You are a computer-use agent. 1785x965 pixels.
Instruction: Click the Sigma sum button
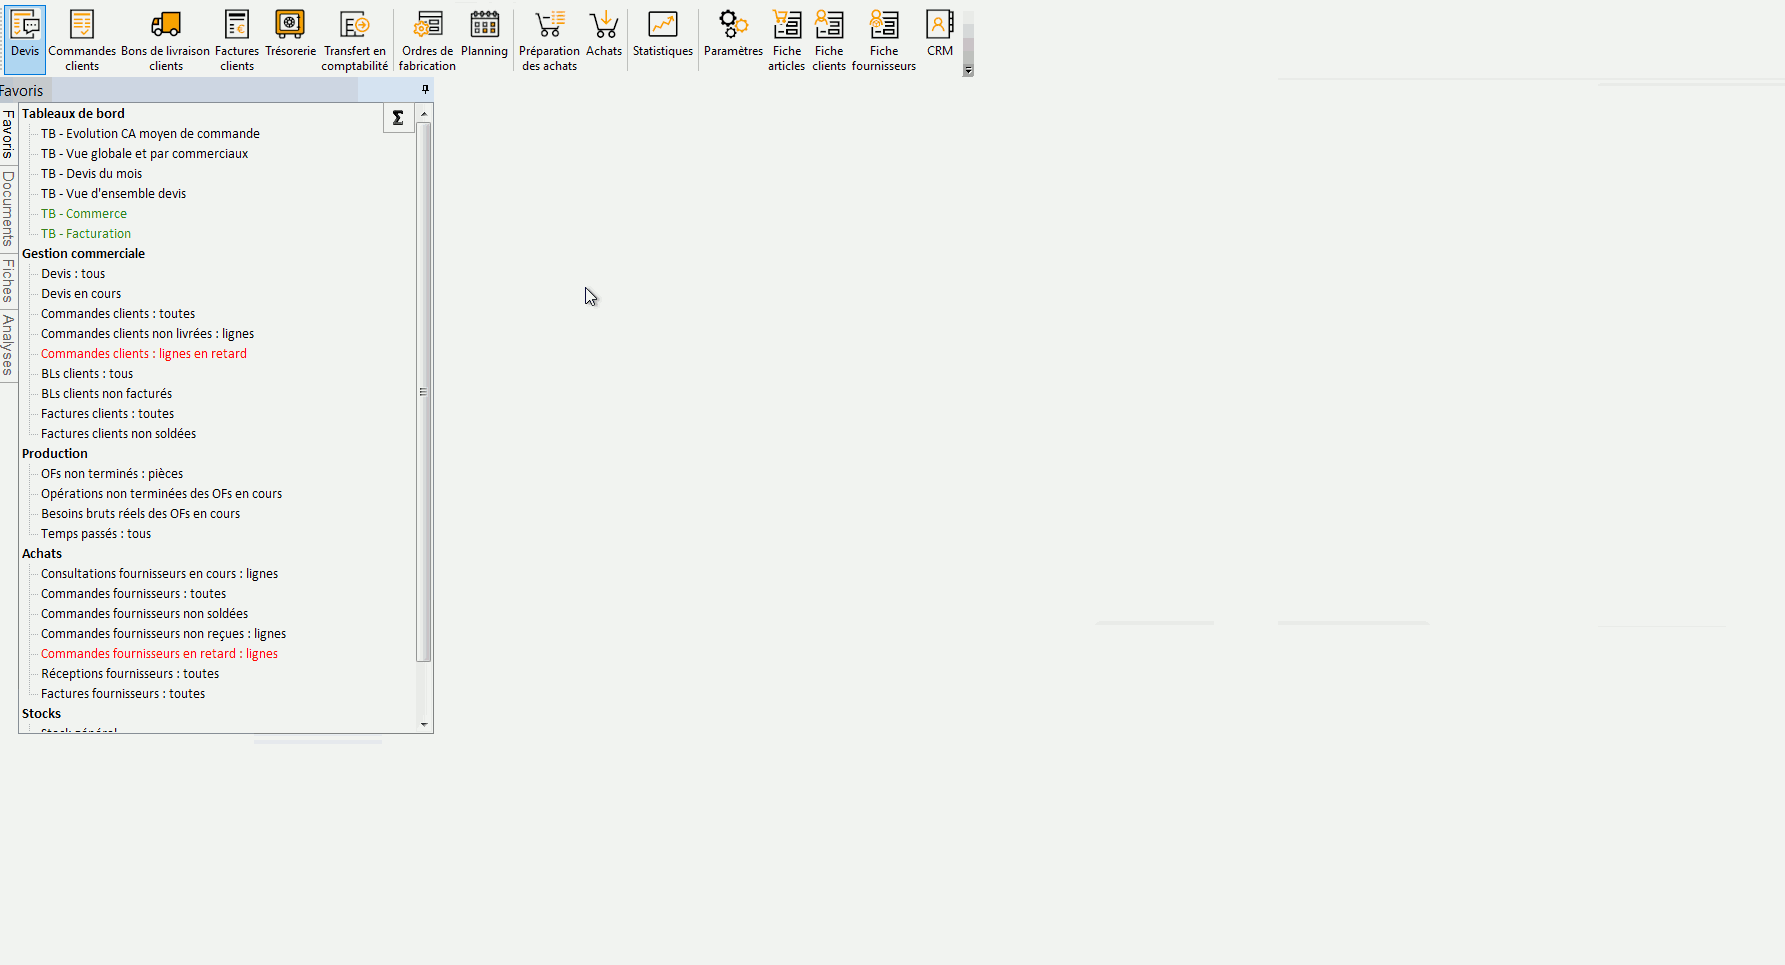click(x=398, y=118)
